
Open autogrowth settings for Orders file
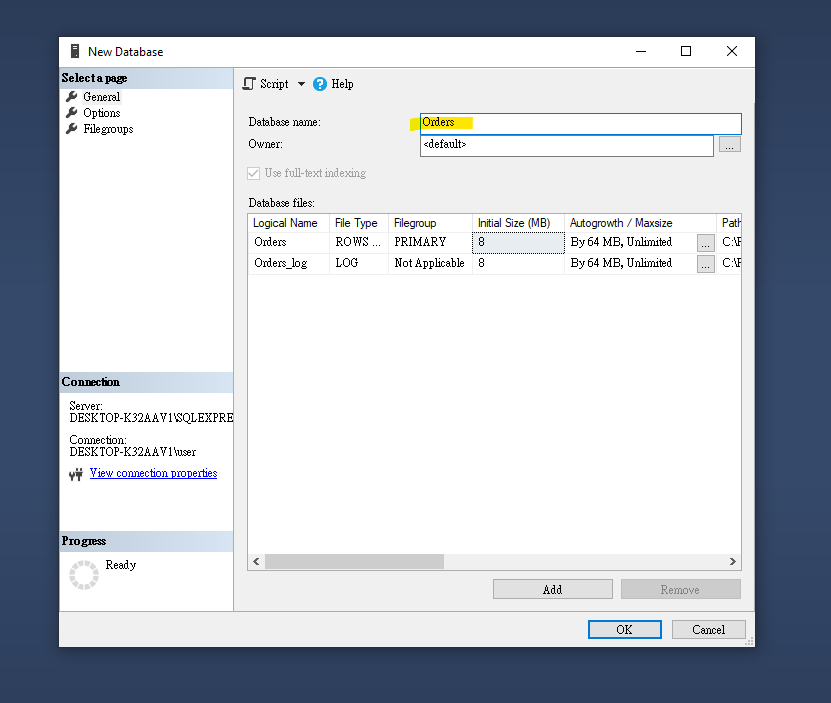coord(706,242)
